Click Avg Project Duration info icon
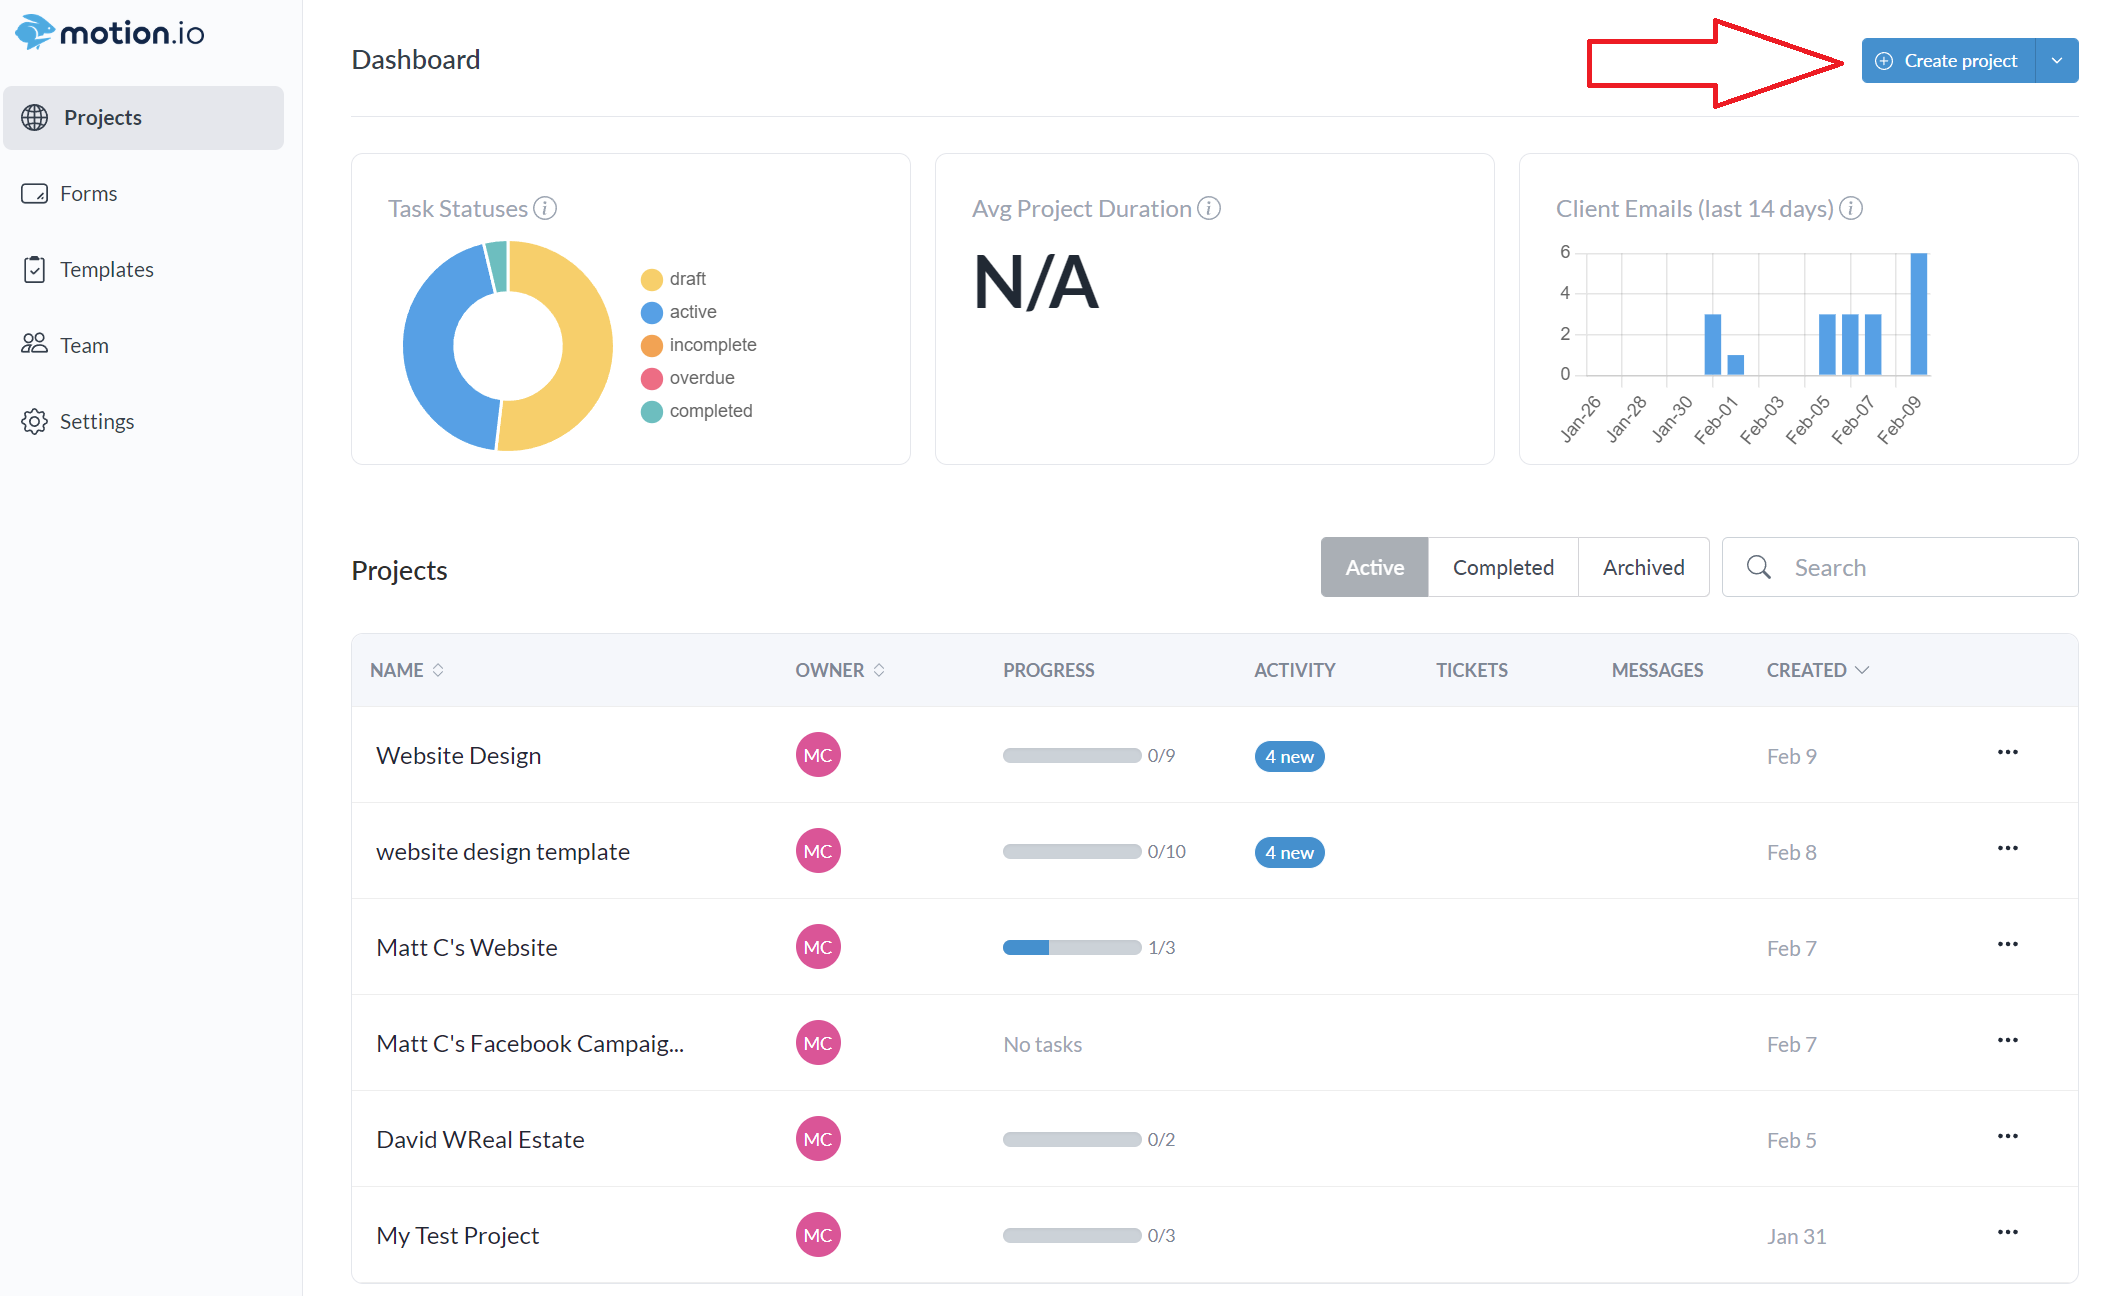This screenshot has height=1296, width=2101. pyautogui.click(x=1209, y=208)
